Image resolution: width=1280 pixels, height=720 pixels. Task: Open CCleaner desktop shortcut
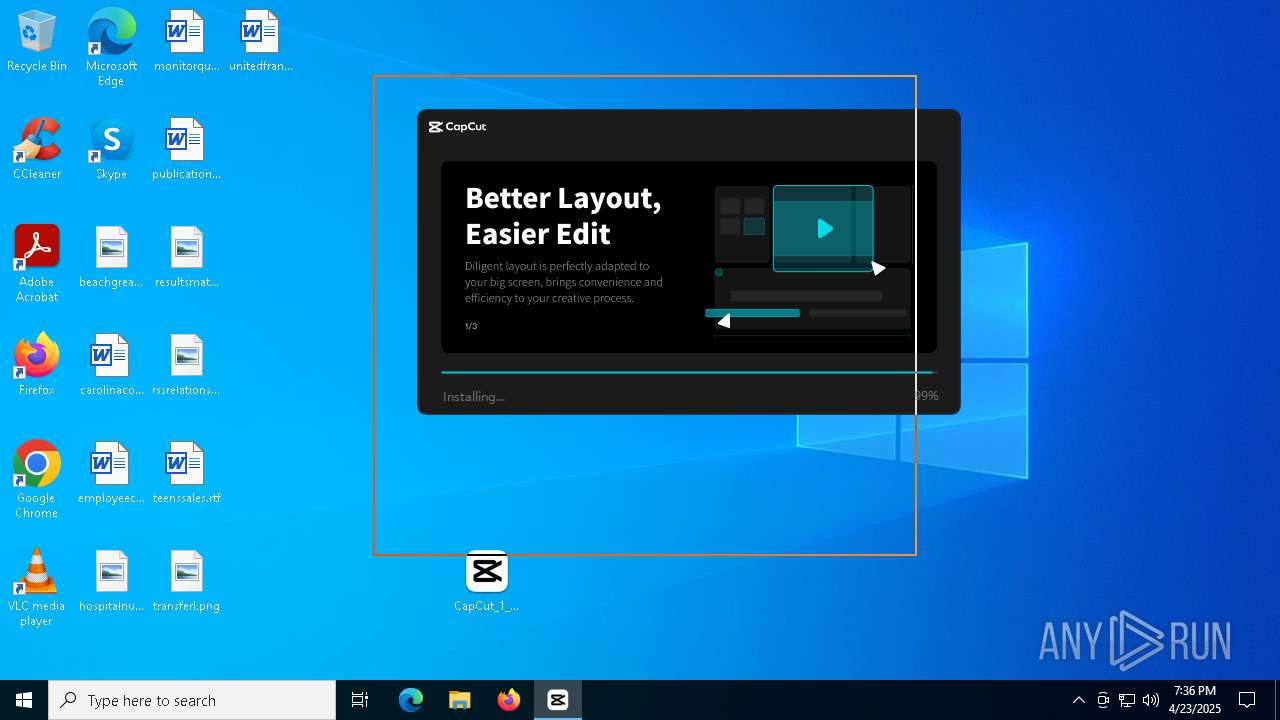pyautogui.click(x=37, y=150)
